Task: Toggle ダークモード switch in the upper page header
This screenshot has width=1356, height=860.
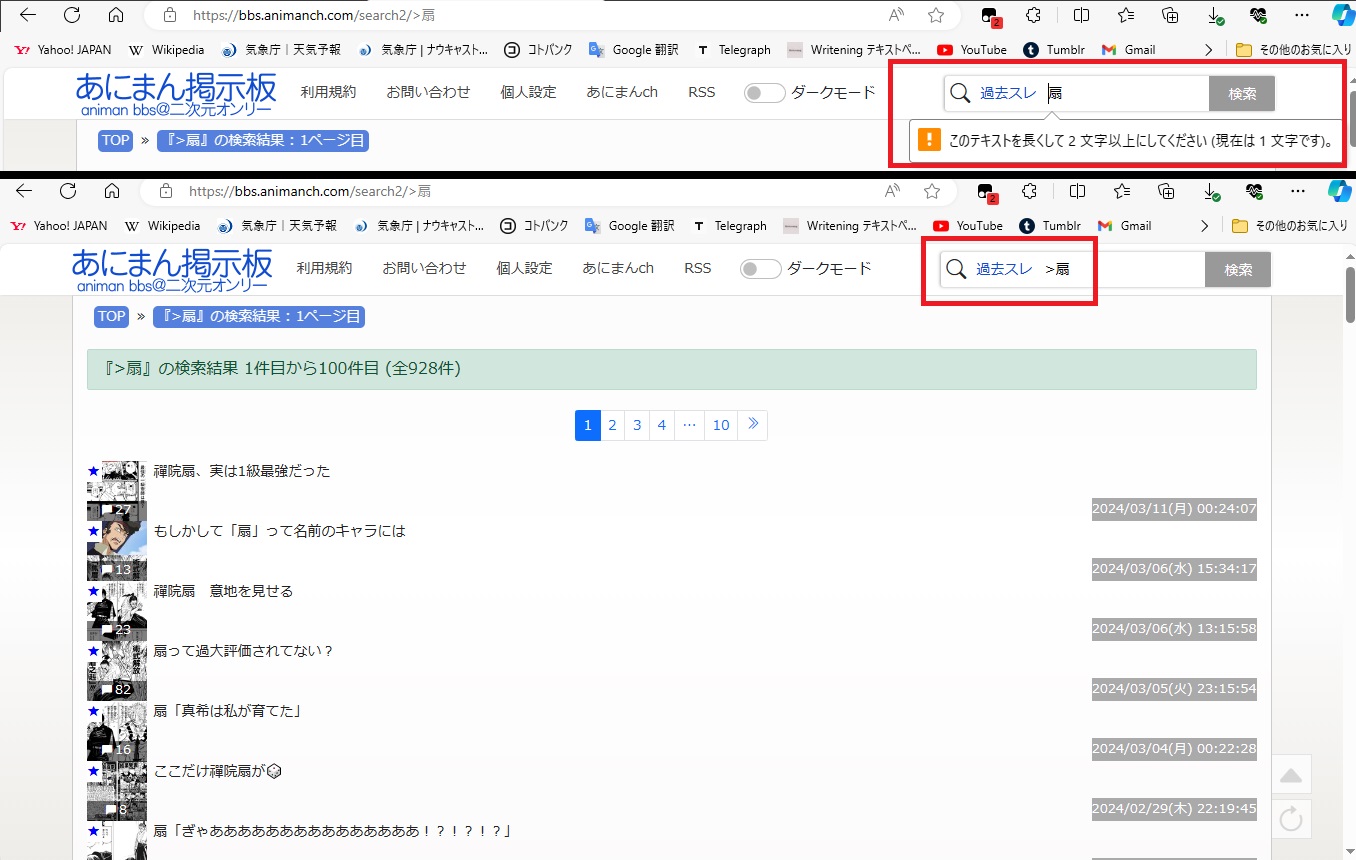Action: pyautogui.click(x=764, y=93)
